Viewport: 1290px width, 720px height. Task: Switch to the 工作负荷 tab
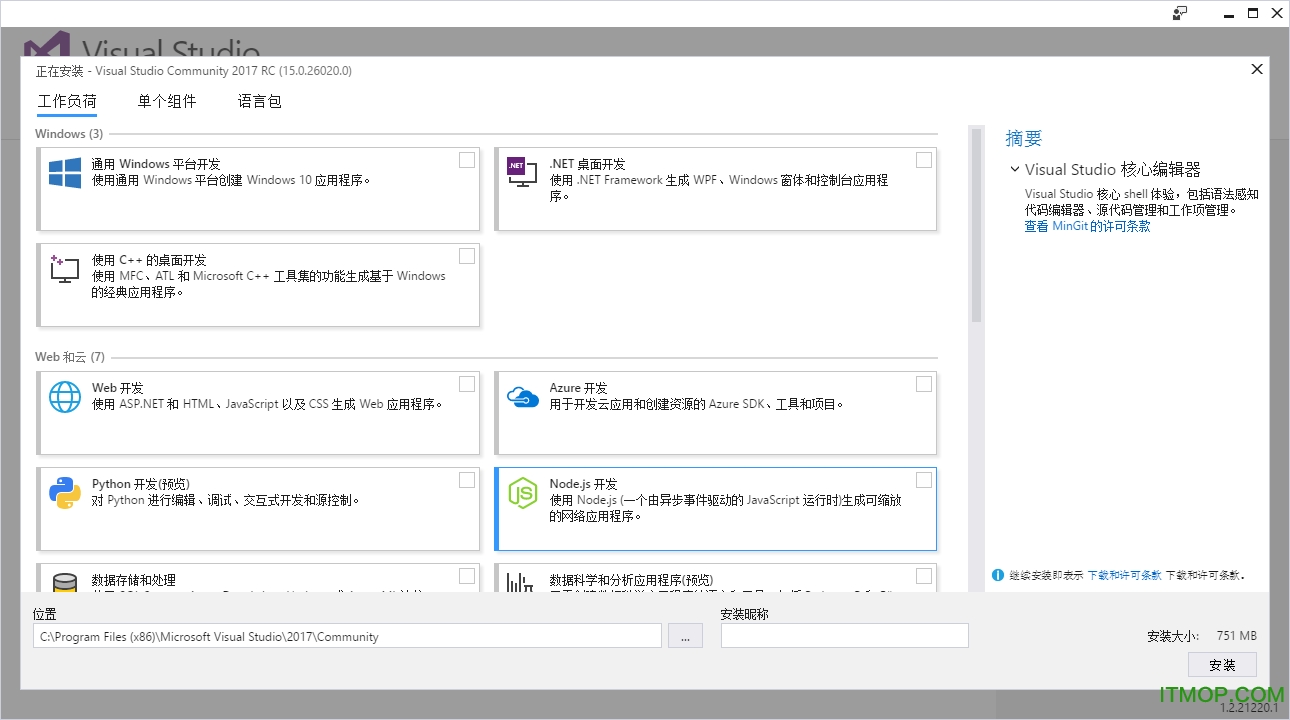pos(67,101)
